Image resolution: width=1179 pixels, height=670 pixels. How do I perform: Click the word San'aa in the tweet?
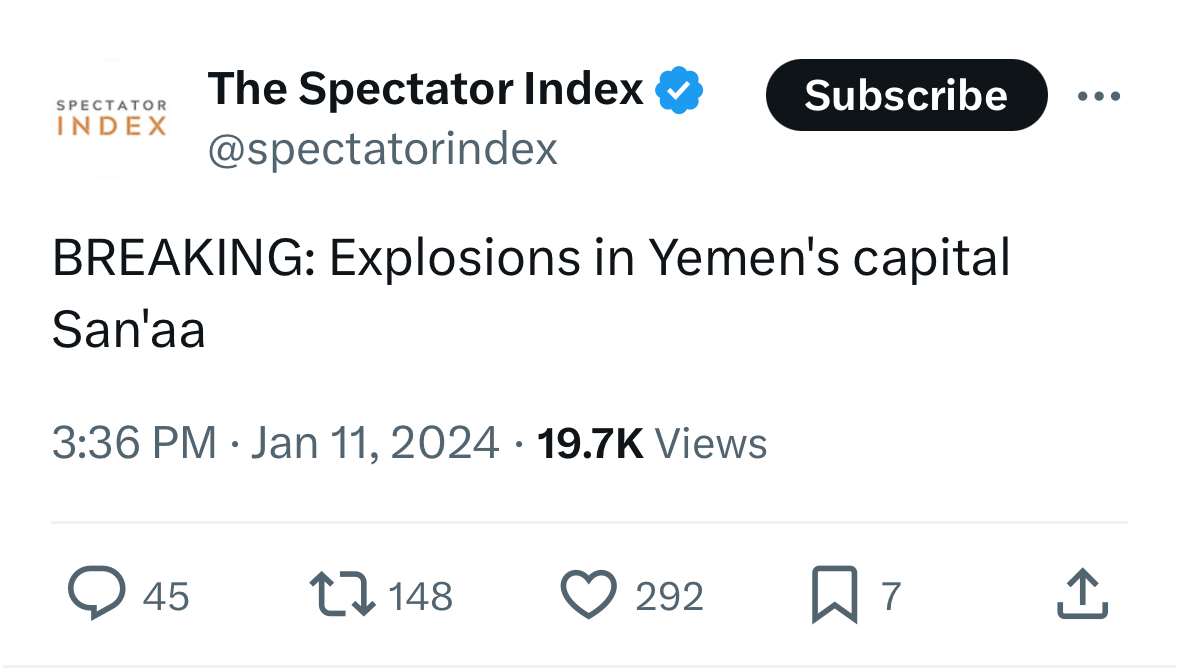(128, 331)
